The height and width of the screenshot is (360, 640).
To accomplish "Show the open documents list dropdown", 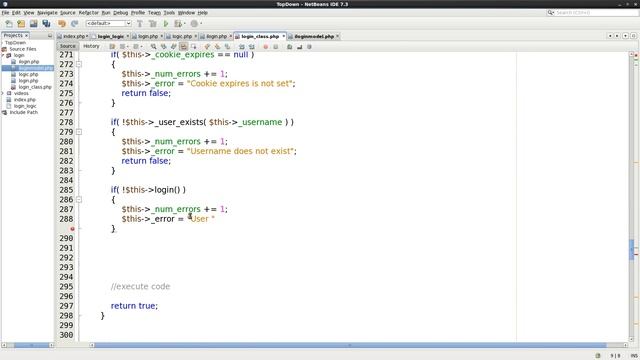I will point(625,36).
